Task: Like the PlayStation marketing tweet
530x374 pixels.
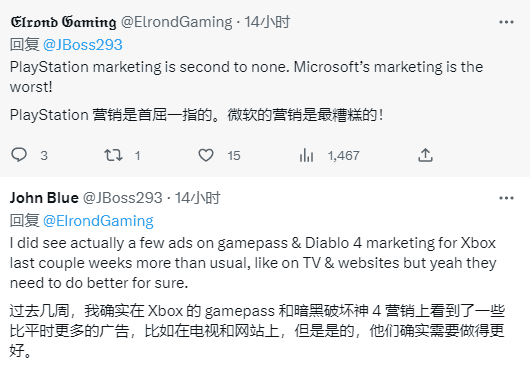Action: tap(206, 155)
